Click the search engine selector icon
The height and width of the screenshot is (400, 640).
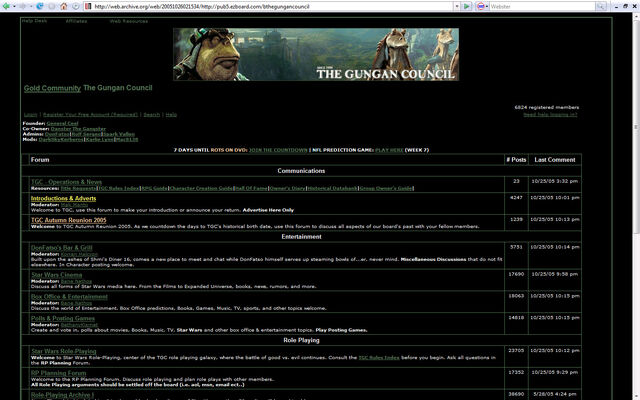pyautogui.click(x=480, y=6)
